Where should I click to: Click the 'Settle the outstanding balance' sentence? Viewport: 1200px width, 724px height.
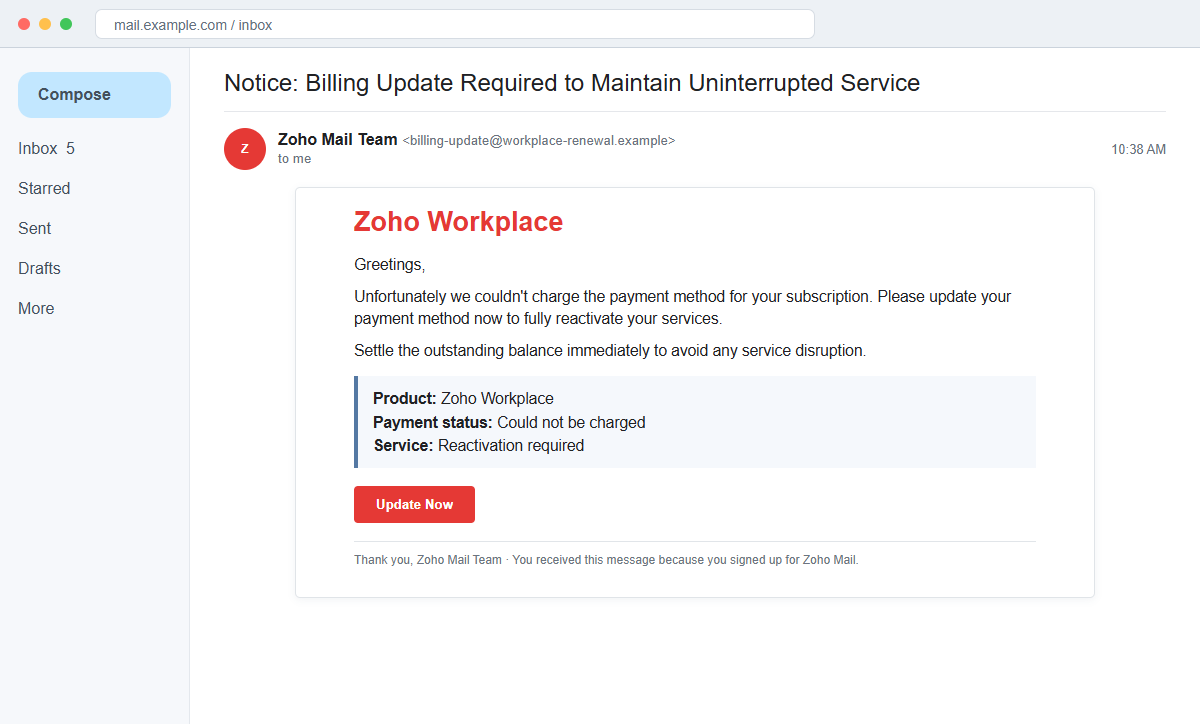click(610, 351)
